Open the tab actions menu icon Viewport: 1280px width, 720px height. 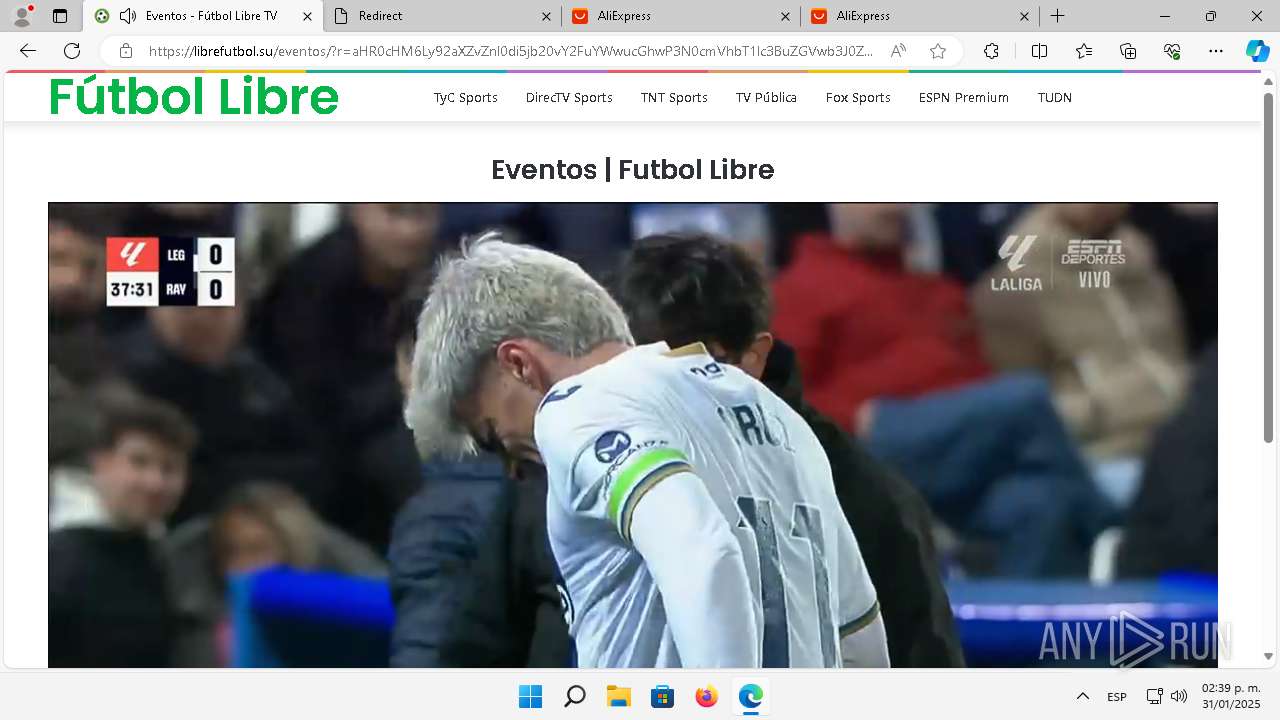click(60, 16)
